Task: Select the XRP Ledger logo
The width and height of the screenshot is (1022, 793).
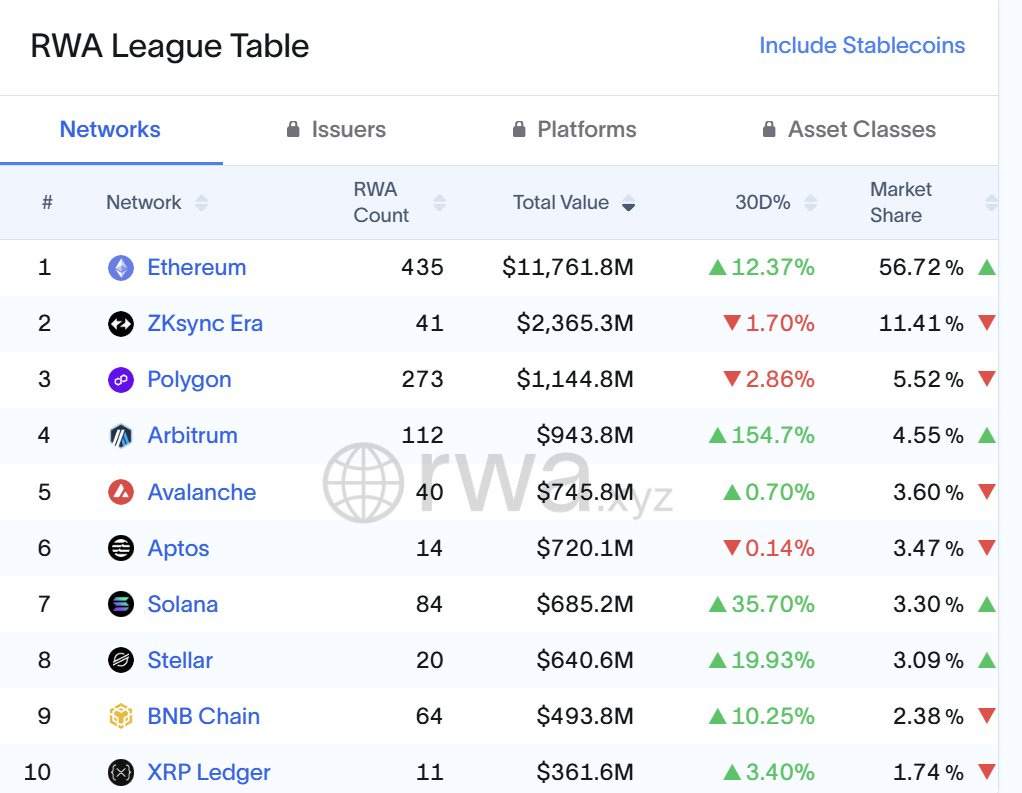Action: [x=120, y=772]
